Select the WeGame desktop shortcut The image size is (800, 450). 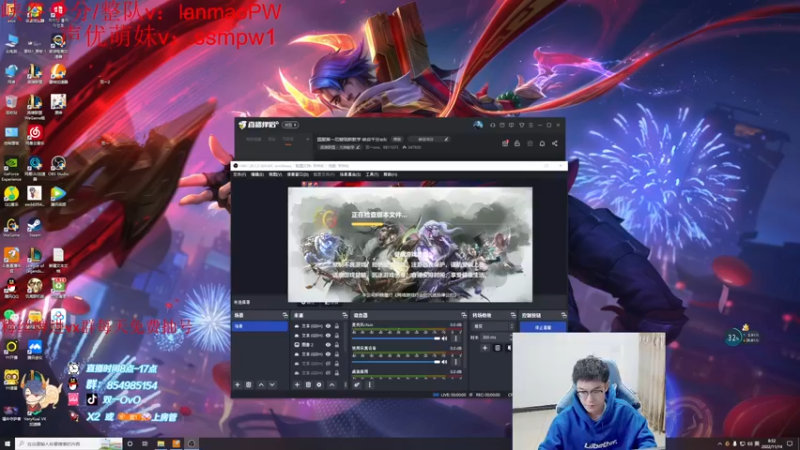click(x=11, y=227)
